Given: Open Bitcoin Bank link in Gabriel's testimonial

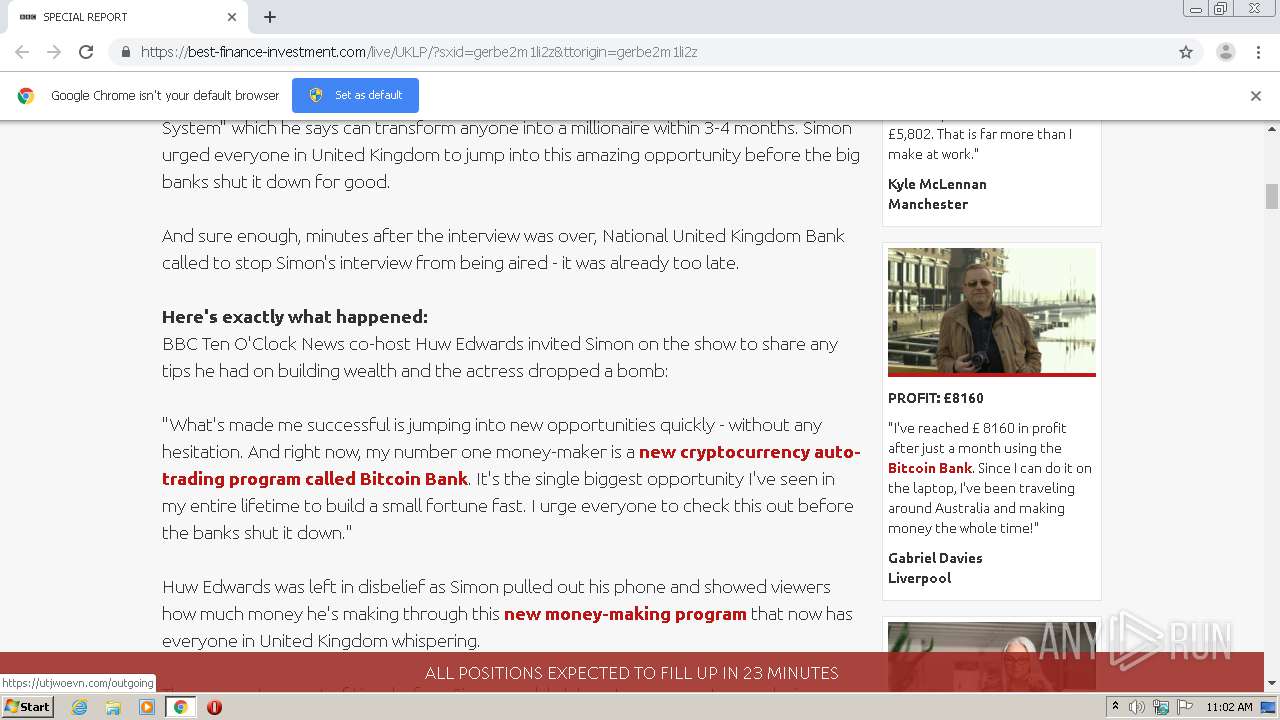Looking at the screenshot, I should [x=930, y=468].
